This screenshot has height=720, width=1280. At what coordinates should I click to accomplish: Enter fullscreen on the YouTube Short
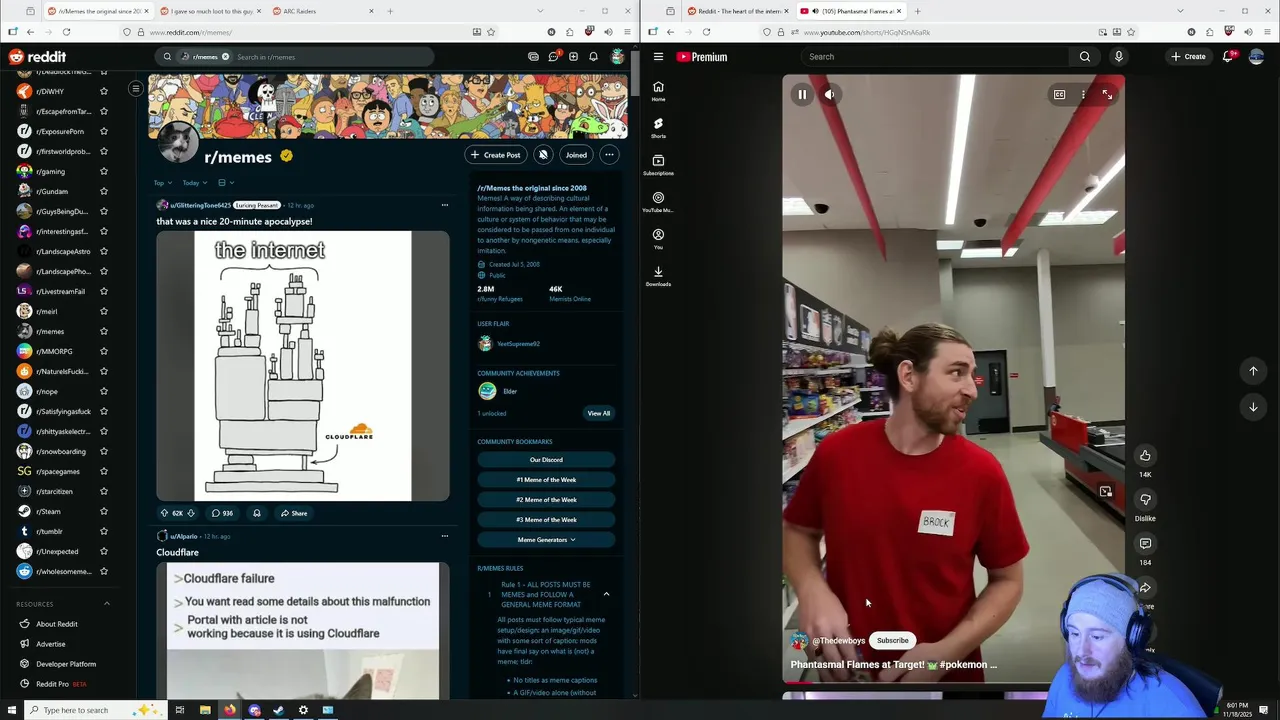point(1107,95)
